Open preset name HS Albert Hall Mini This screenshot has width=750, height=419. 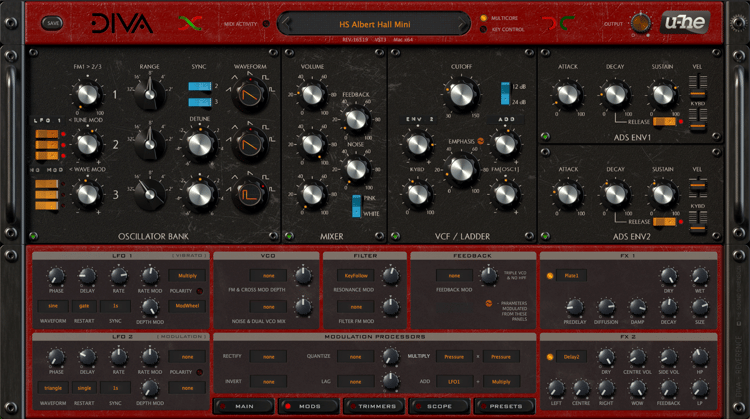pyautogui.click(x=375, y=24)
